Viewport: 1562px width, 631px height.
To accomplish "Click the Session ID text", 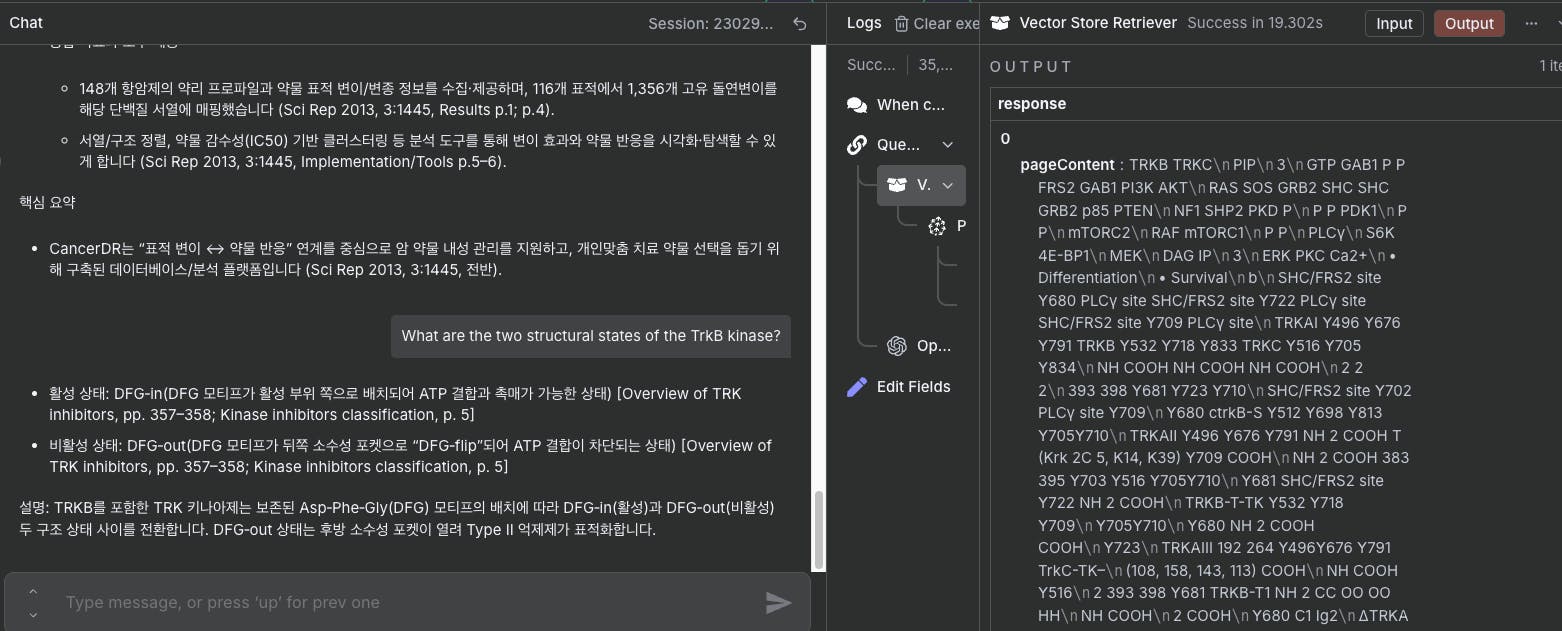I will tap(710, 23).
